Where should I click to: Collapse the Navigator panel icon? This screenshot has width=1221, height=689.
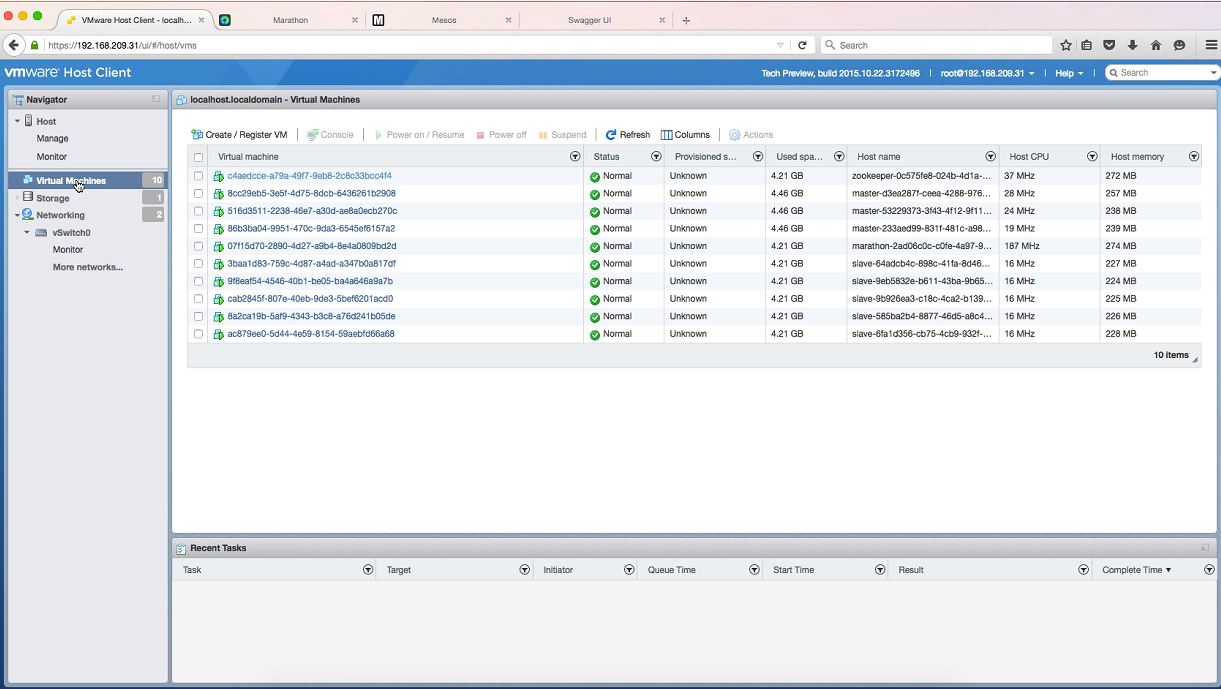click(156, 100)
